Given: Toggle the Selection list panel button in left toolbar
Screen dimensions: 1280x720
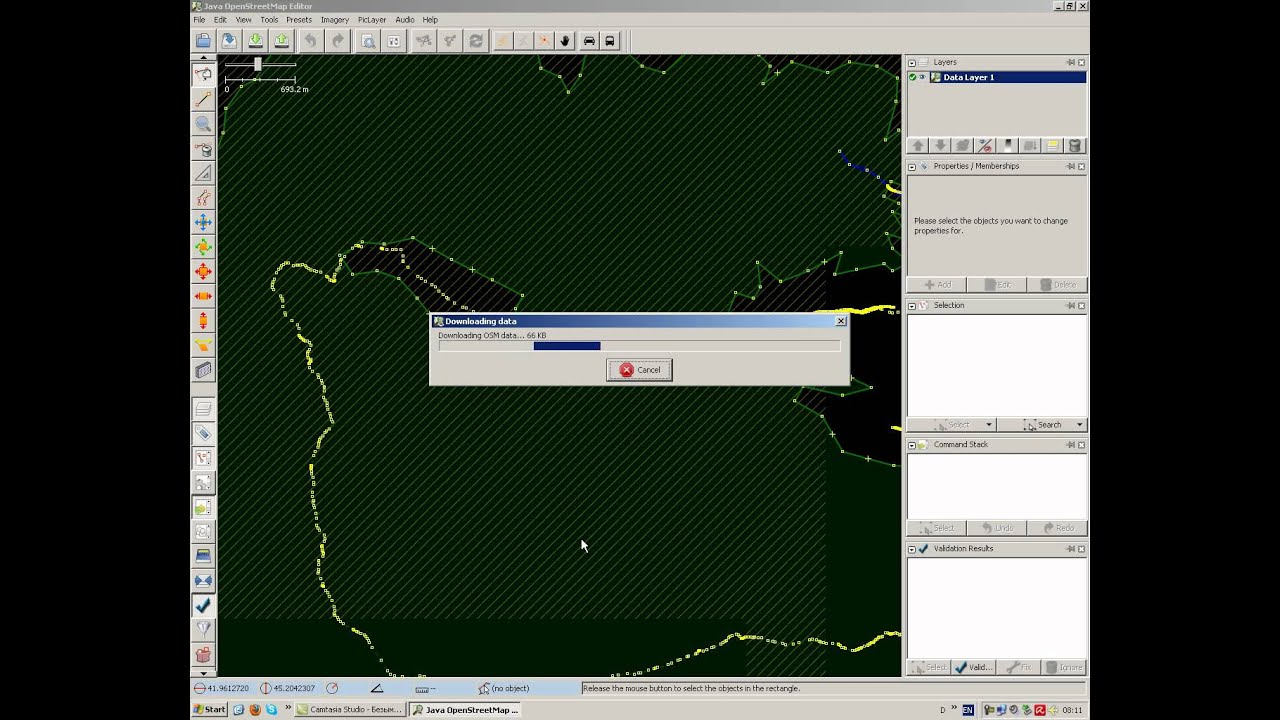Looking at the screenshot, I should coord(203,458).
